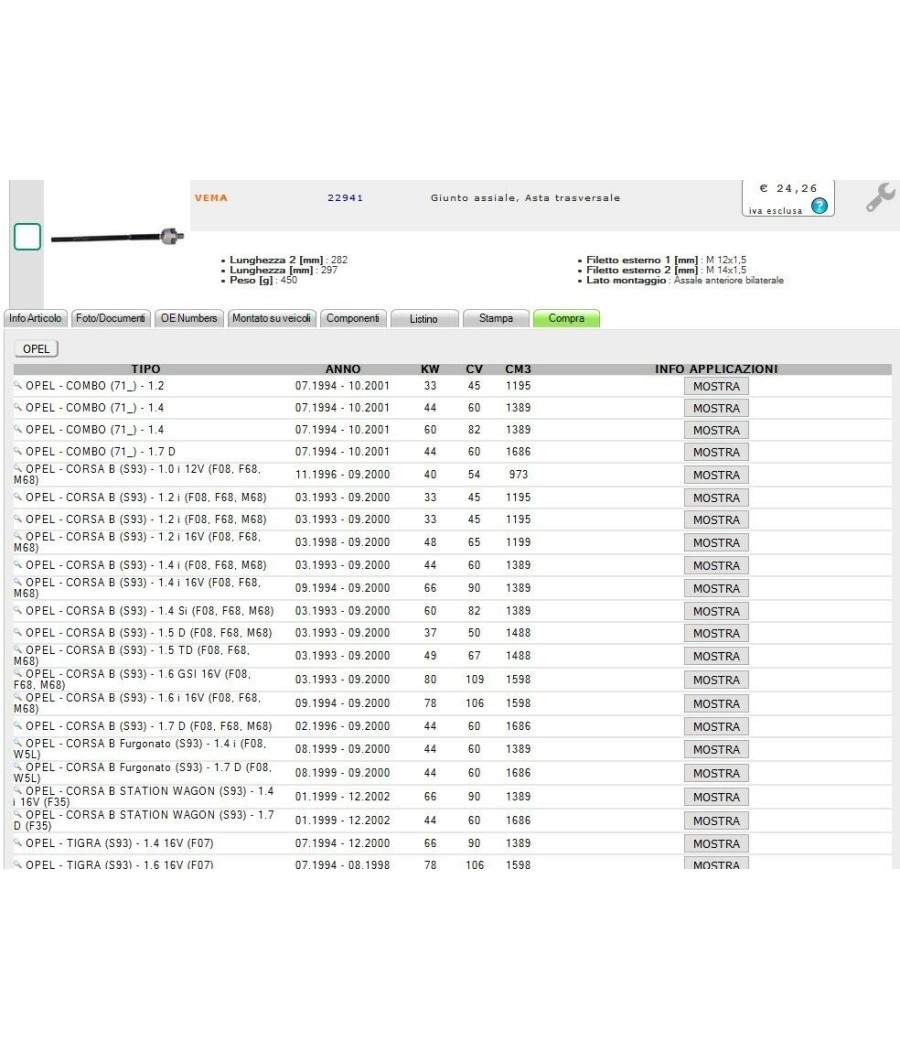Image resolution: width=900 pixels, height=1050 pixels.
Task: Show applications for CORSA B 1.5 D
Action: pos(717,633)
